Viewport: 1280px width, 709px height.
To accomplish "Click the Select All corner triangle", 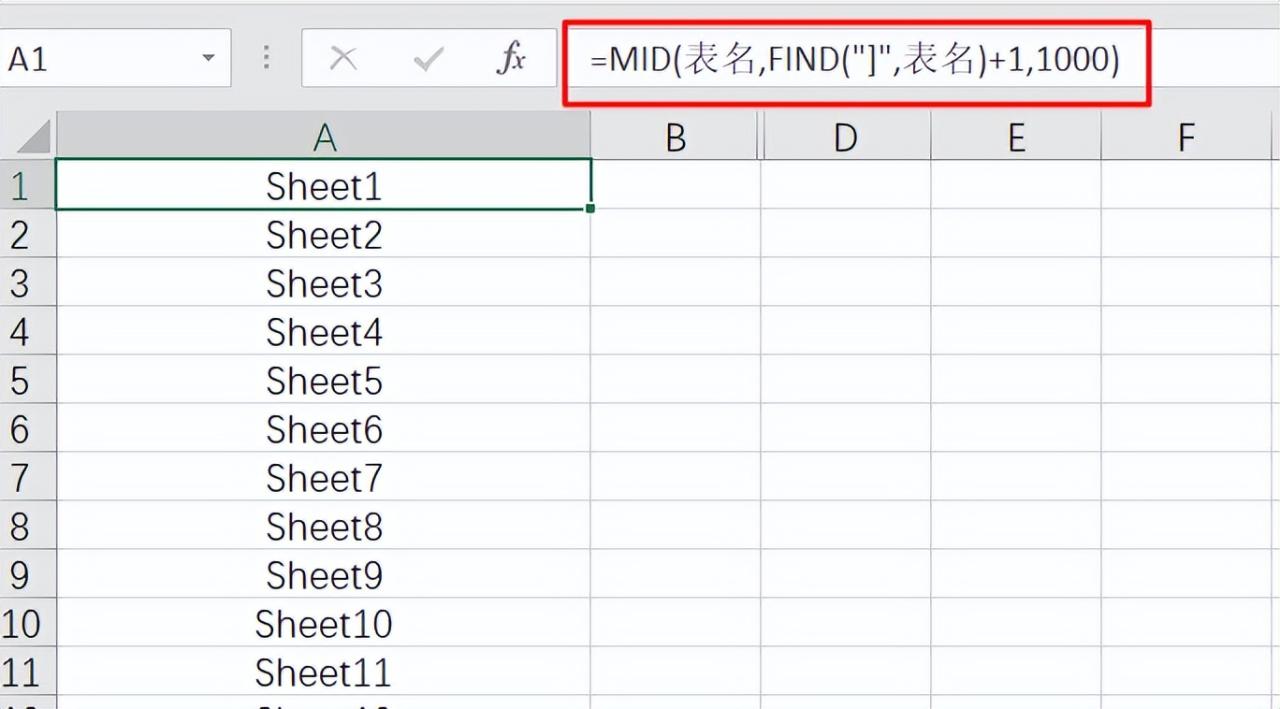I will (34, 136).
